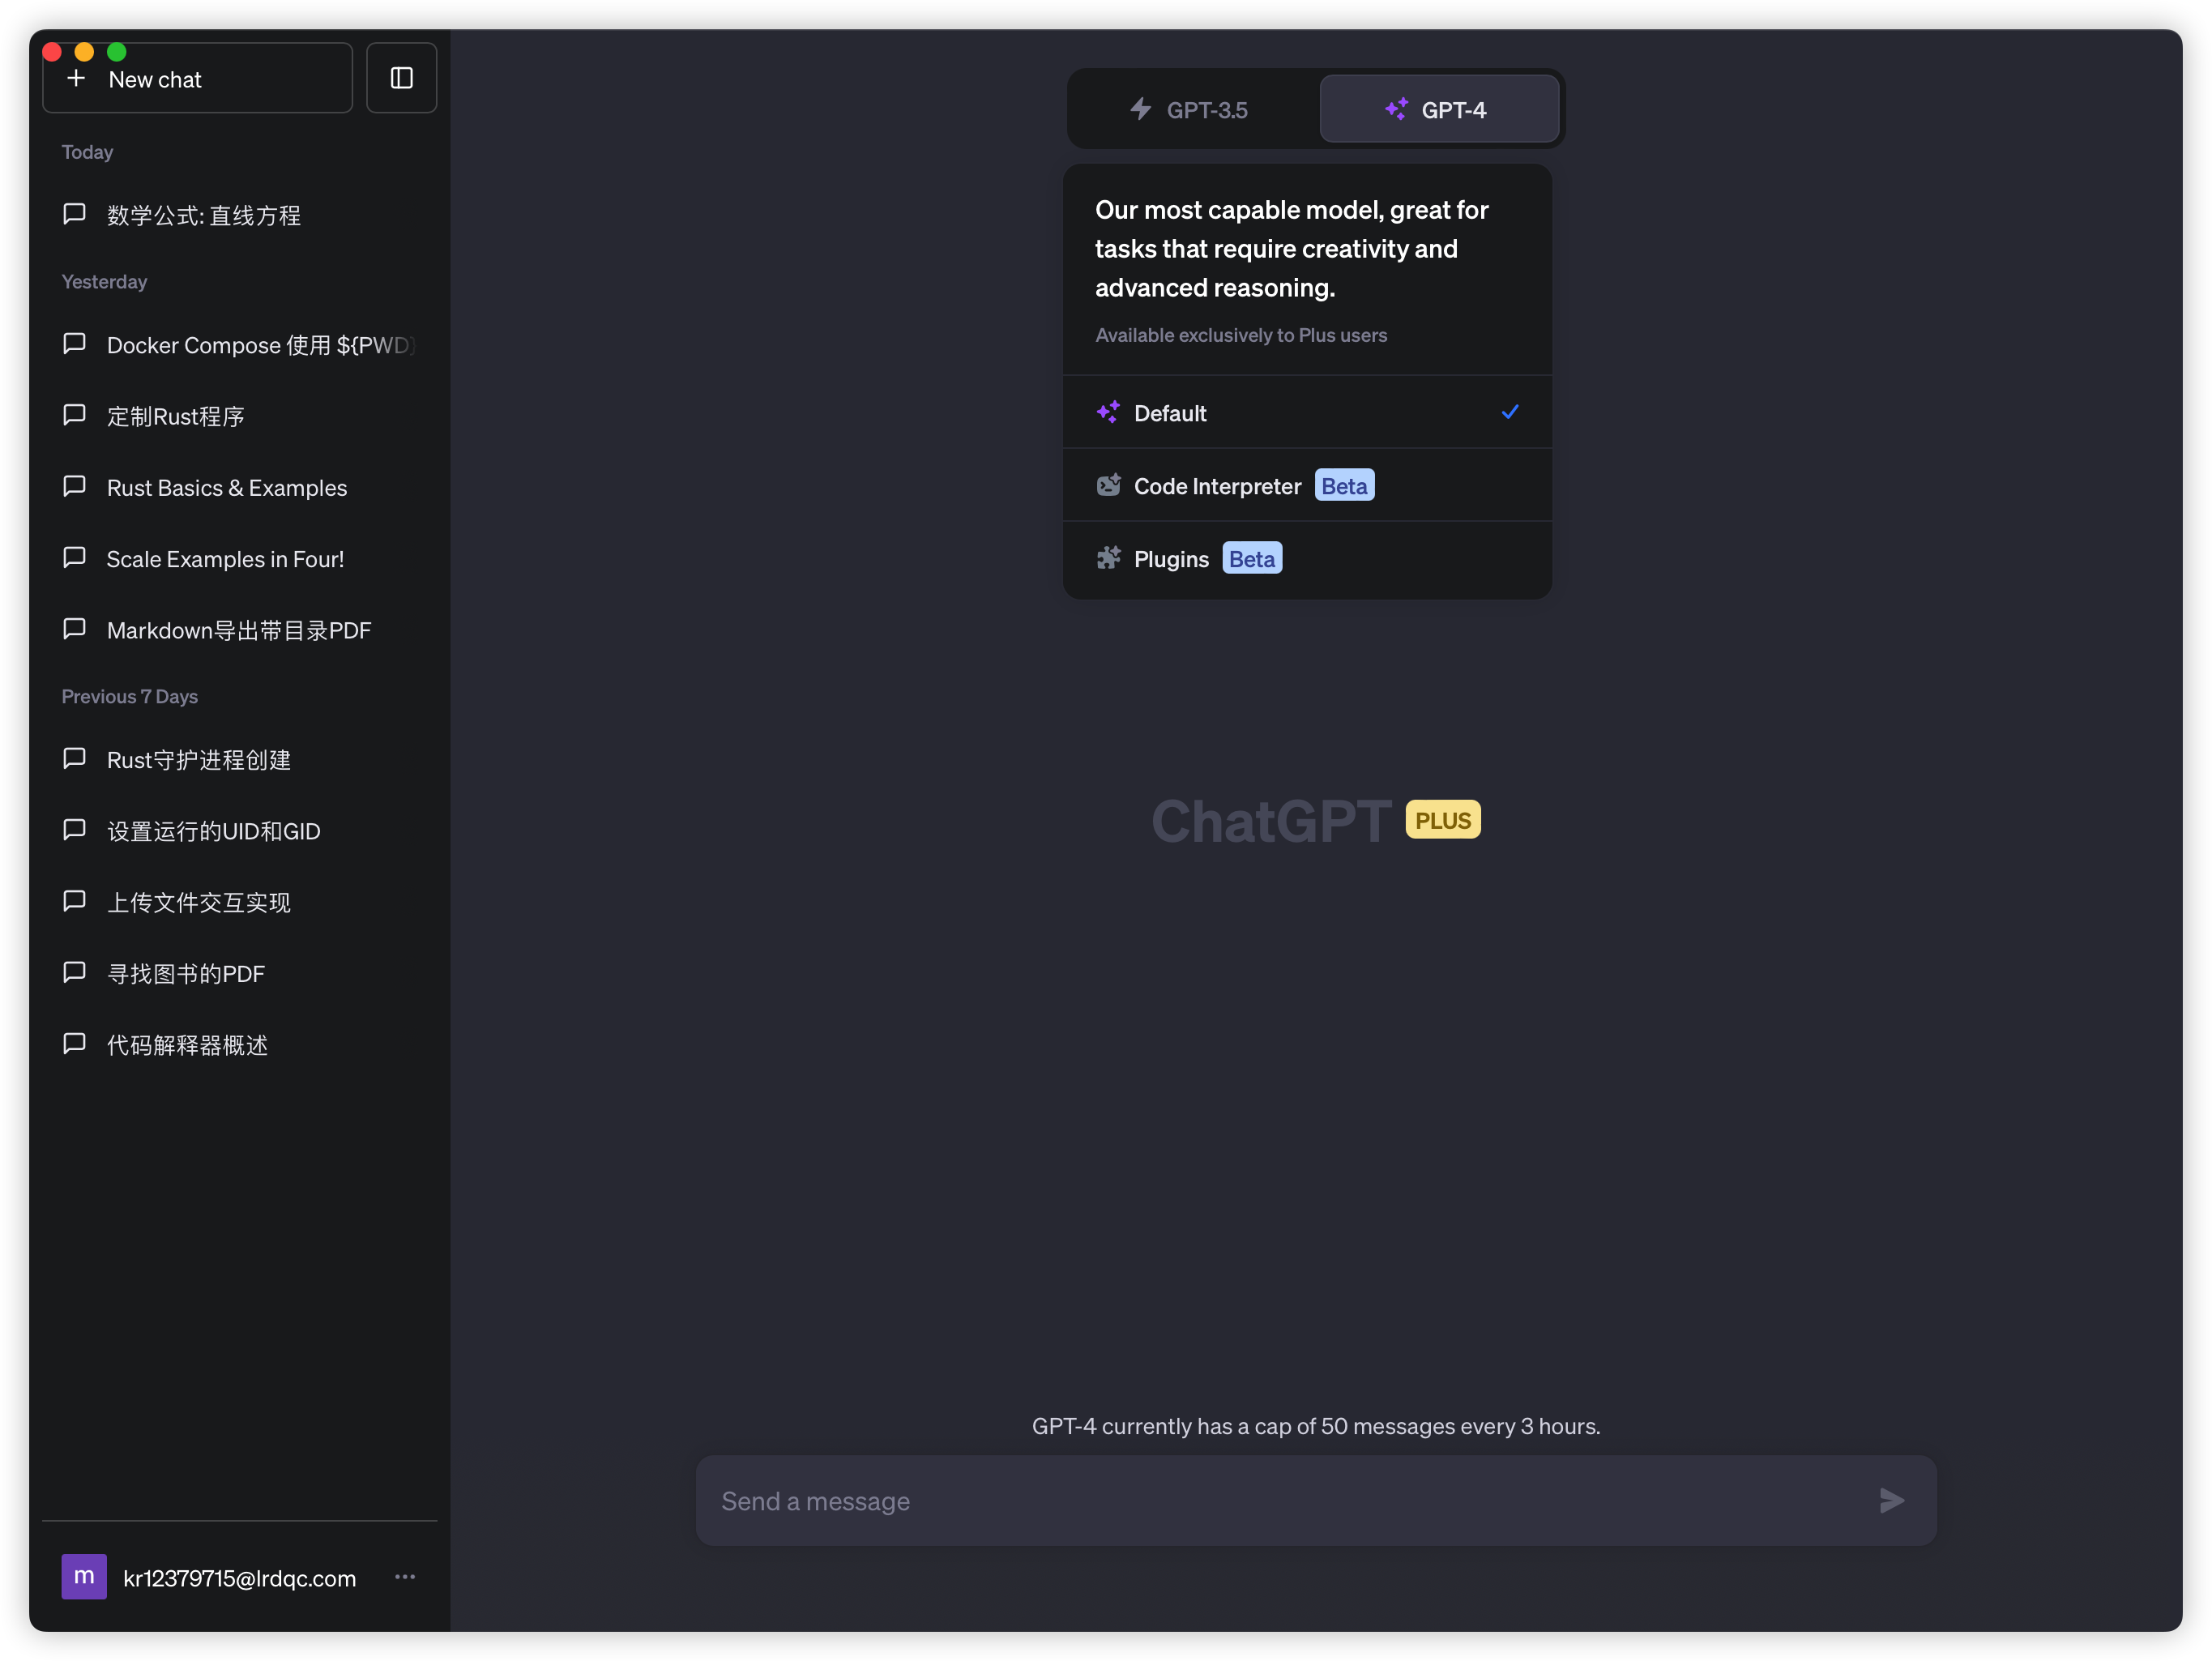Click chat icon beside 寻找图书的PDF

click(x=74, y=973)
